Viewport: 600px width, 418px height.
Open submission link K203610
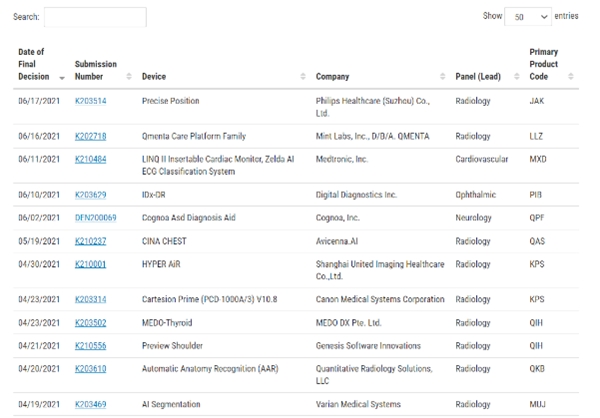[90, 369]
